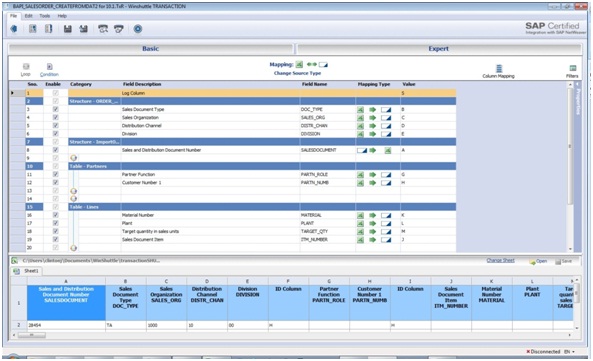Click the loop marker in row 9

pyautogui.click(x=73, y=158)
